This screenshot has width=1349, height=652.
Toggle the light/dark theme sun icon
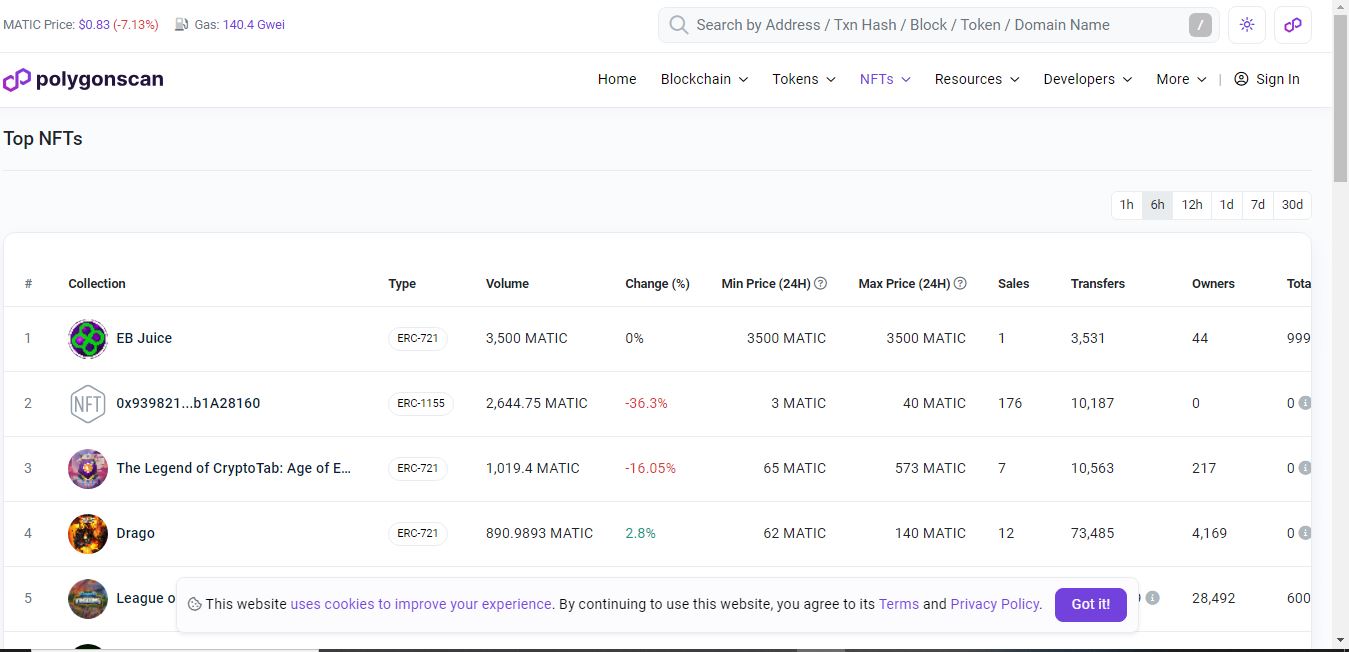click(x=1246, y=25)
